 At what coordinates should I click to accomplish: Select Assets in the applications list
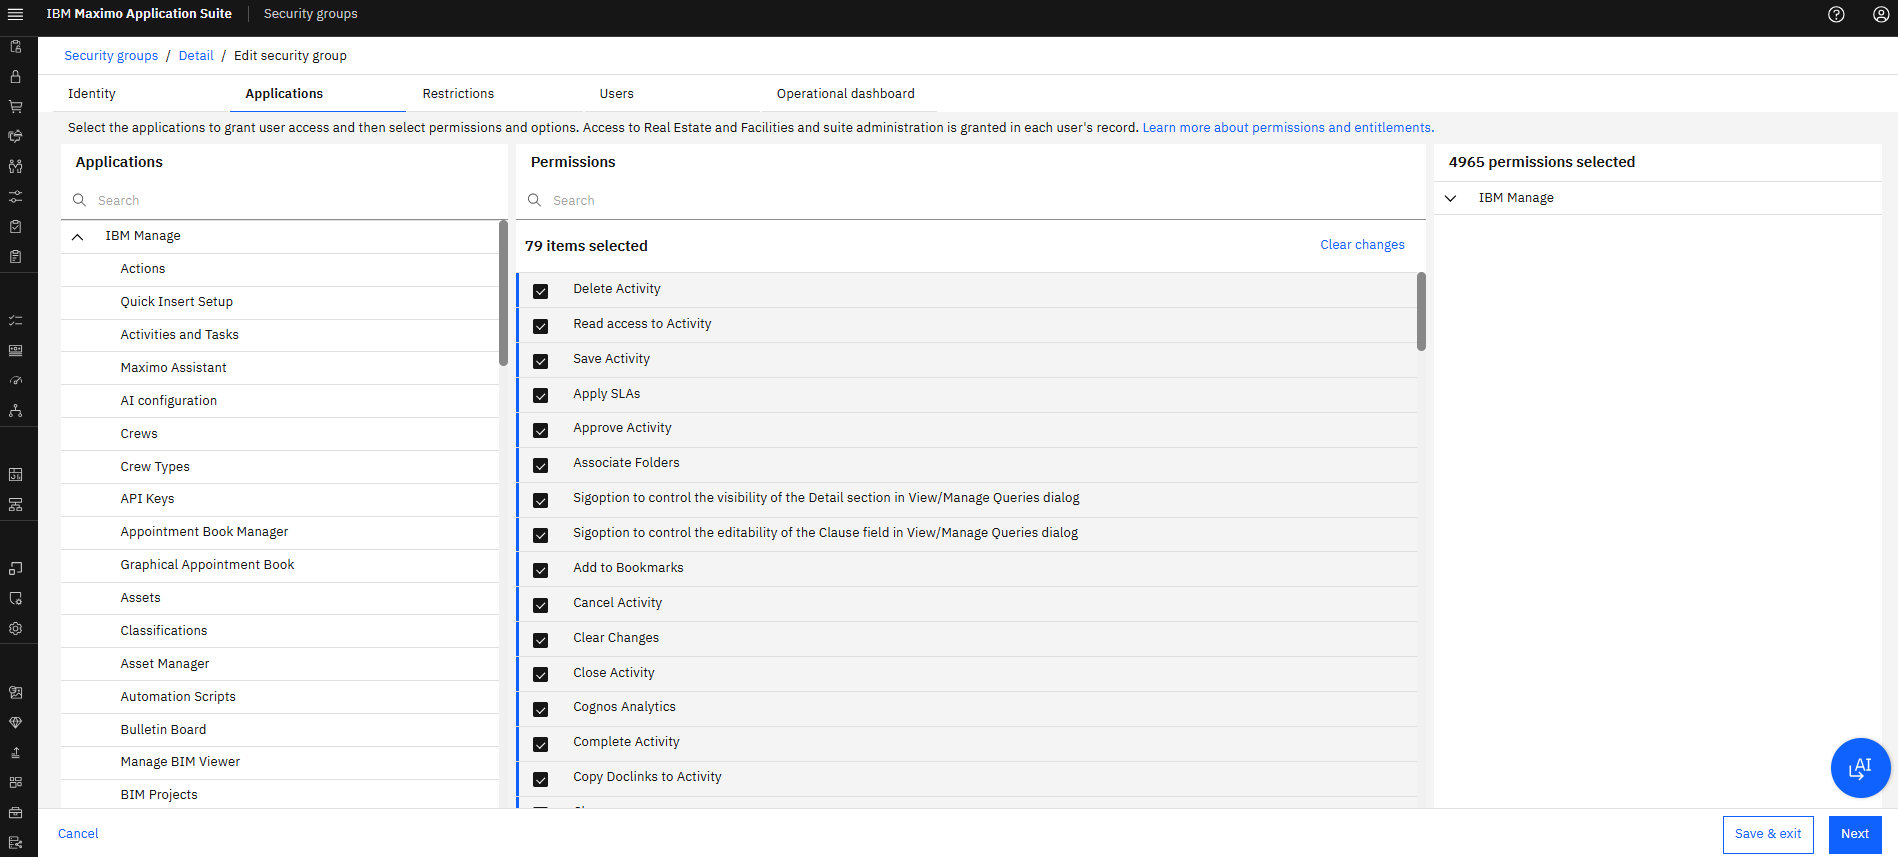(141, 598)
